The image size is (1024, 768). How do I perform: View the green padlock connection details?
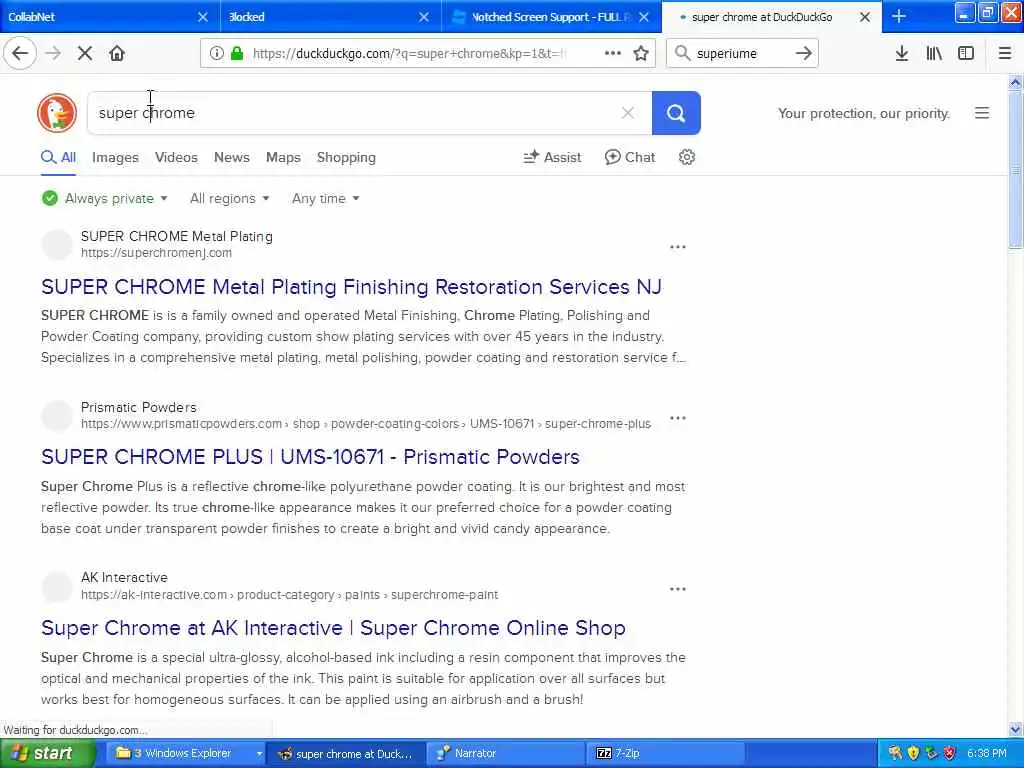pos(237,54)
